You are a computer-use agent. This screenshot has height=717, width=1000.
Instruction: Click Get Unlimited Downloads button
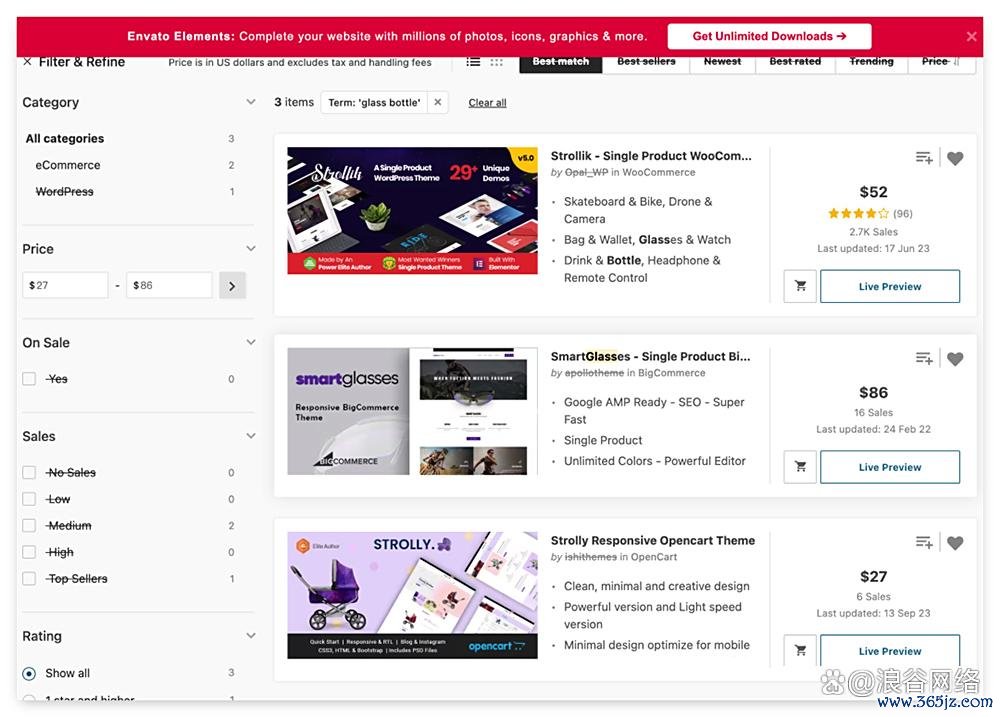769,36
